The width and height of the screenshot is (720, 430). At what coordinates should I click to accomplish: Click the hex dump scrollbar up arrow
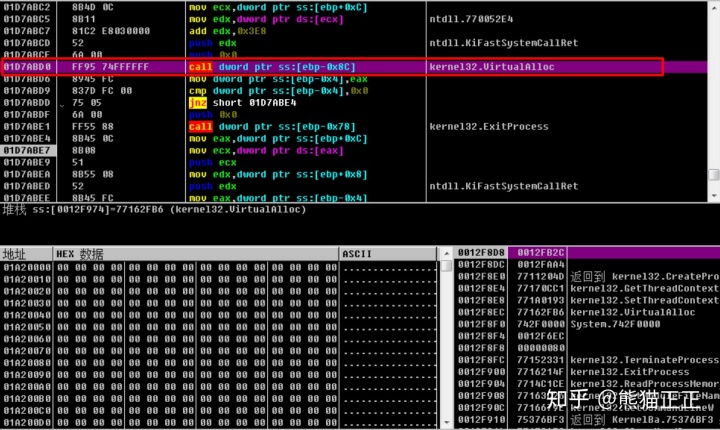(x=446, y=254)
